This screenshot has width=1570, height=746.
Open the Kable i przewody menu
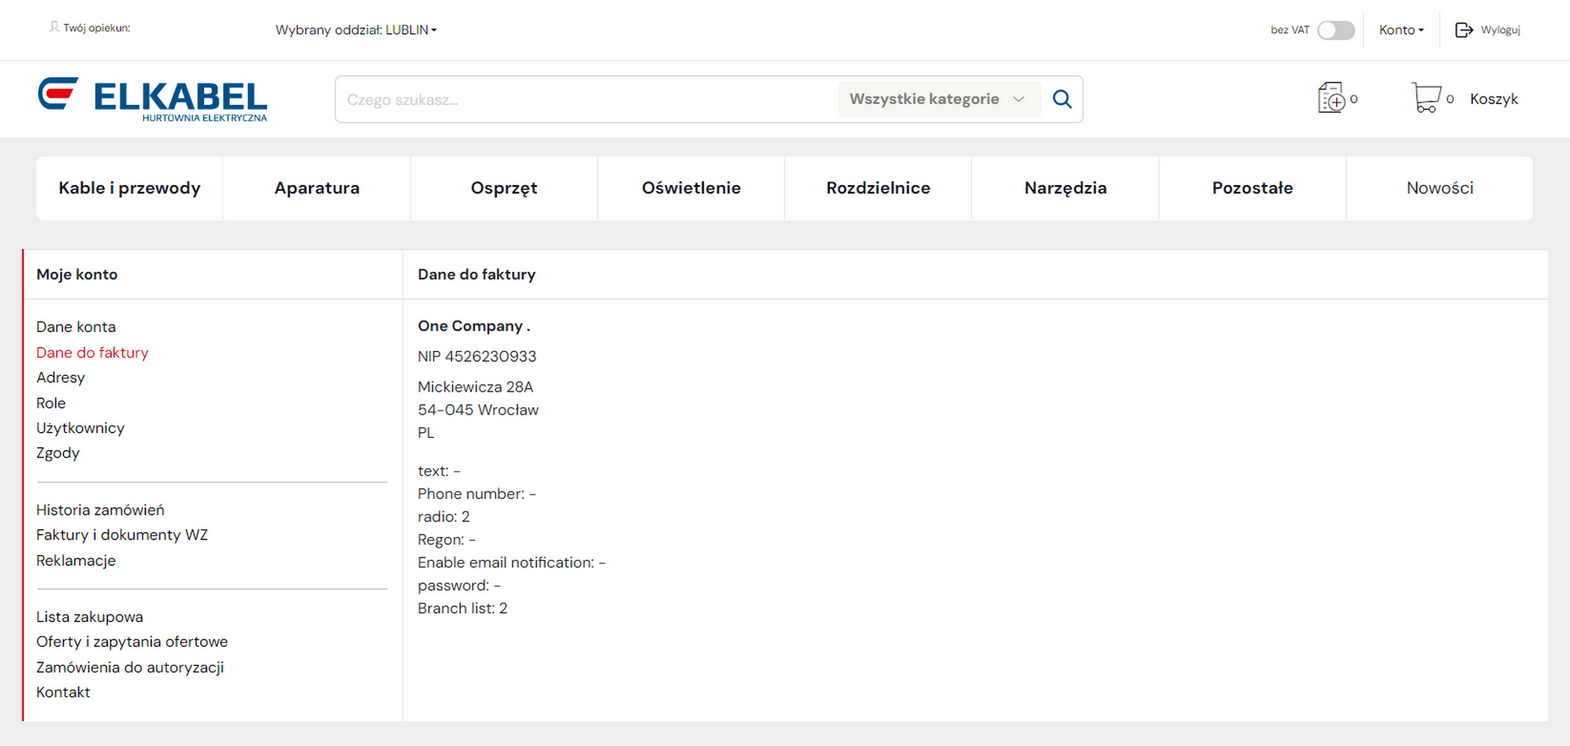129,188
